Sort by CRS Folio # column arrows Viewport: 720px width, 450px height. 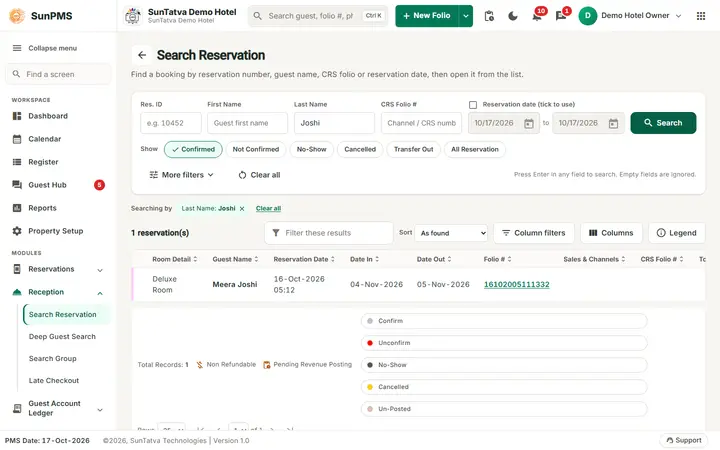[x=681, y=259]
